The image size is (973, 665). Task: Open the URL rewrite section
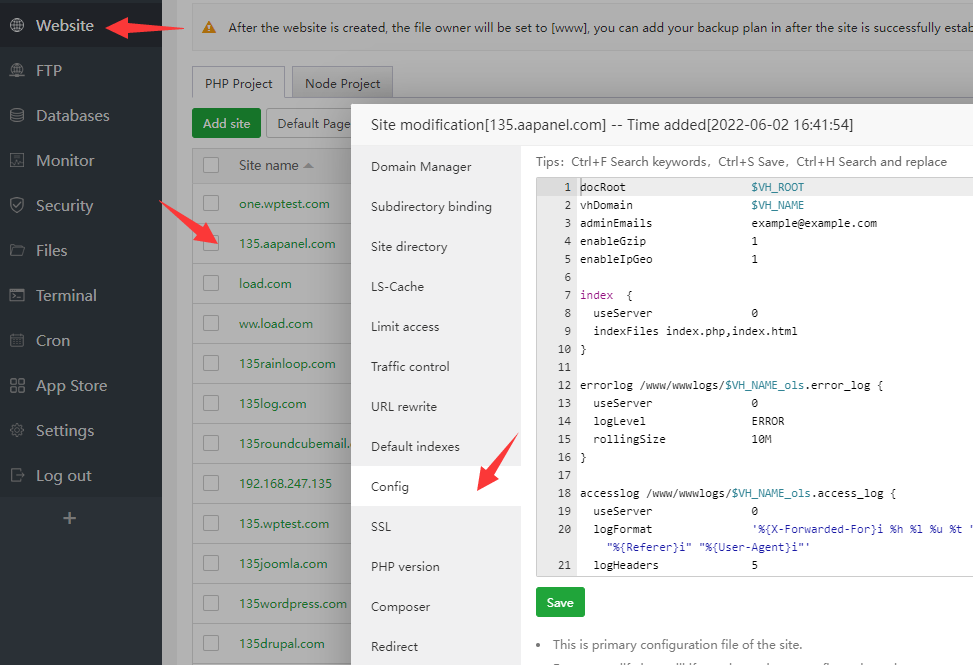point(404,406)
